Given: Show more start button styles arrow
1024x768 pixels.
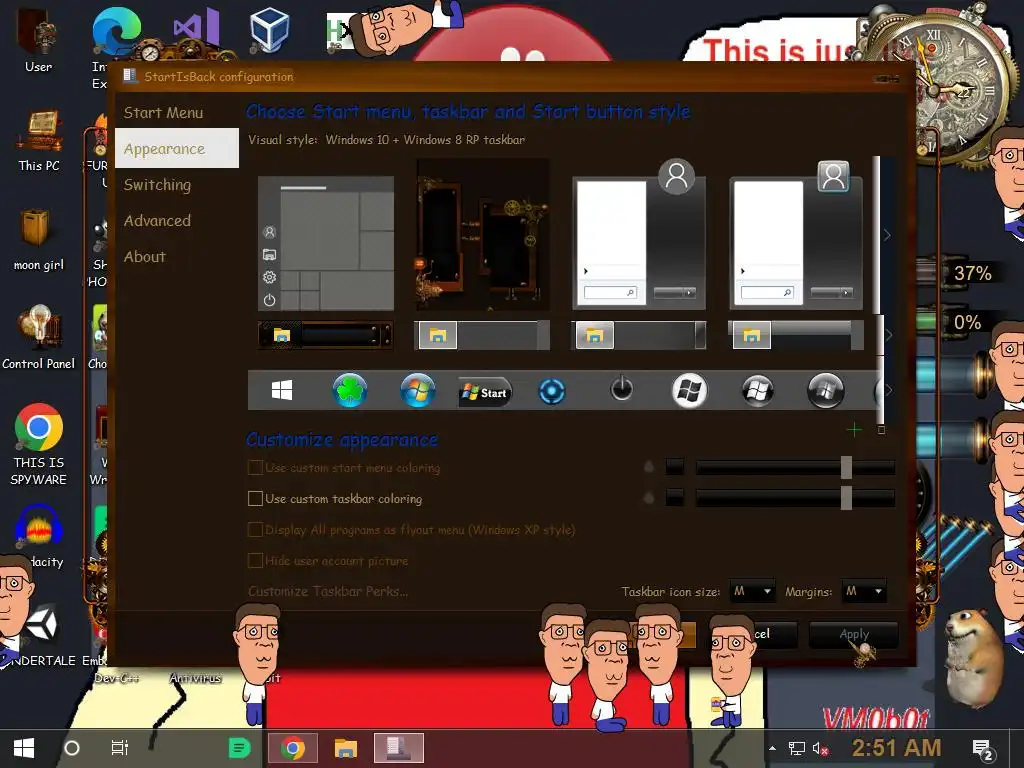Looking at the screenshot, I should (887, 390).
